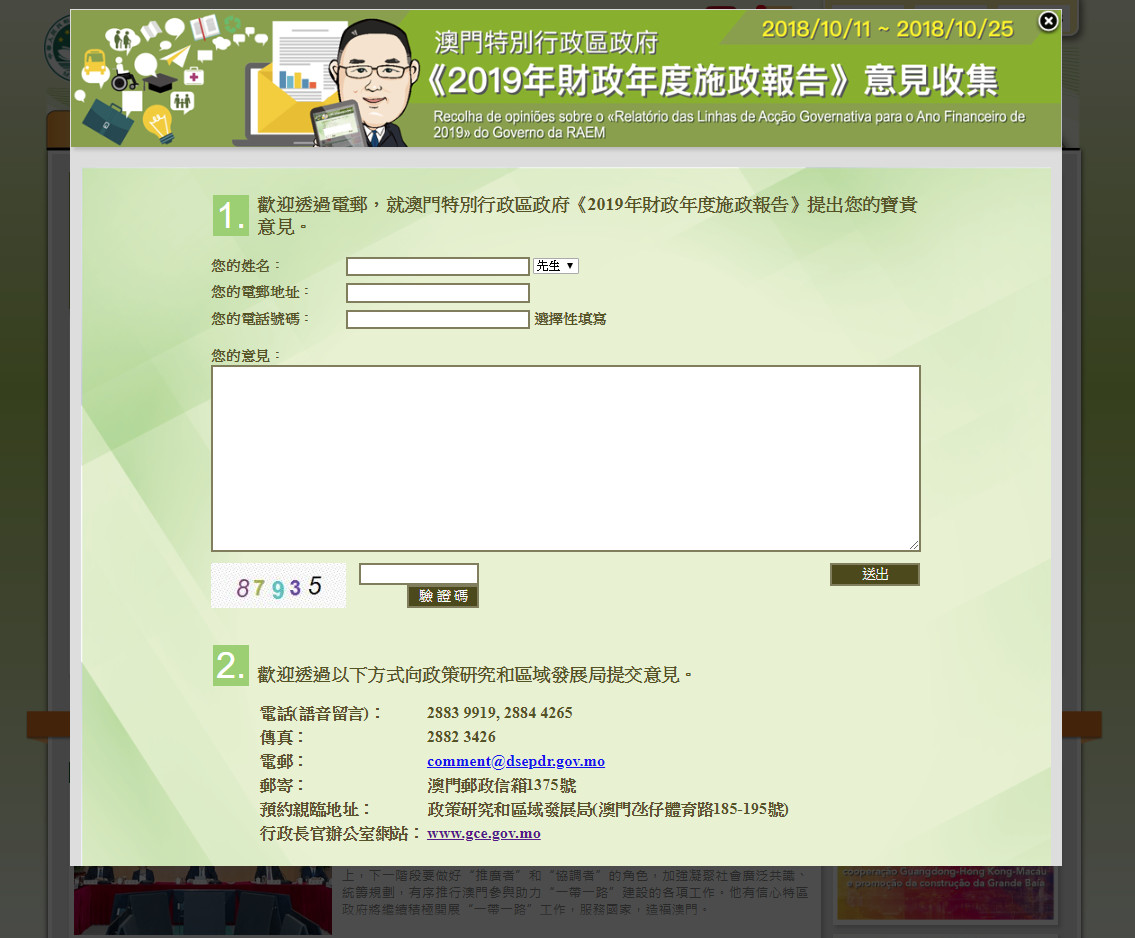Submit the form with 送出 button

[874, 574]
